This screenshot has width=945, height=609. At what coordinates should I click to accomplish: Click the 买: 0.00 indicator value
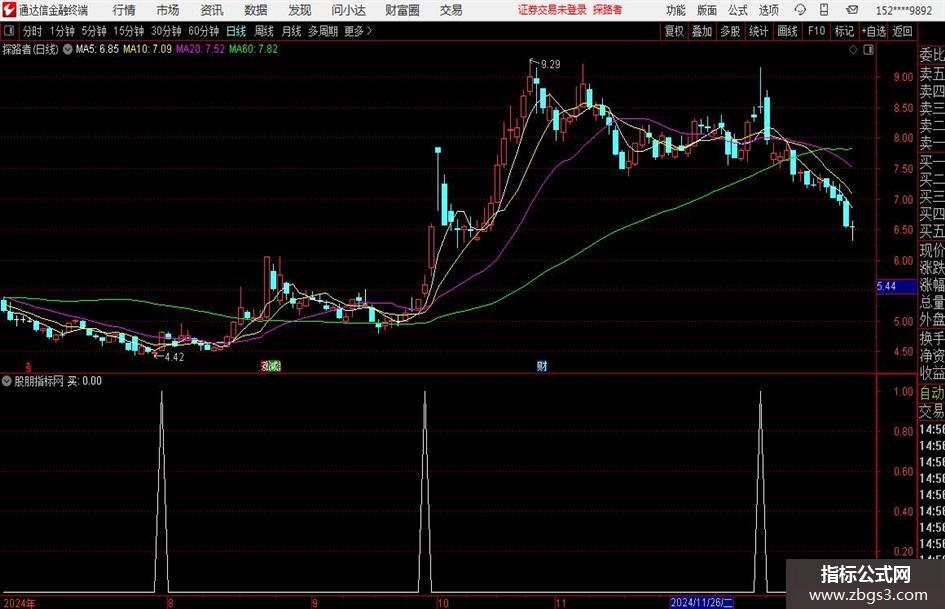(84, 381)
